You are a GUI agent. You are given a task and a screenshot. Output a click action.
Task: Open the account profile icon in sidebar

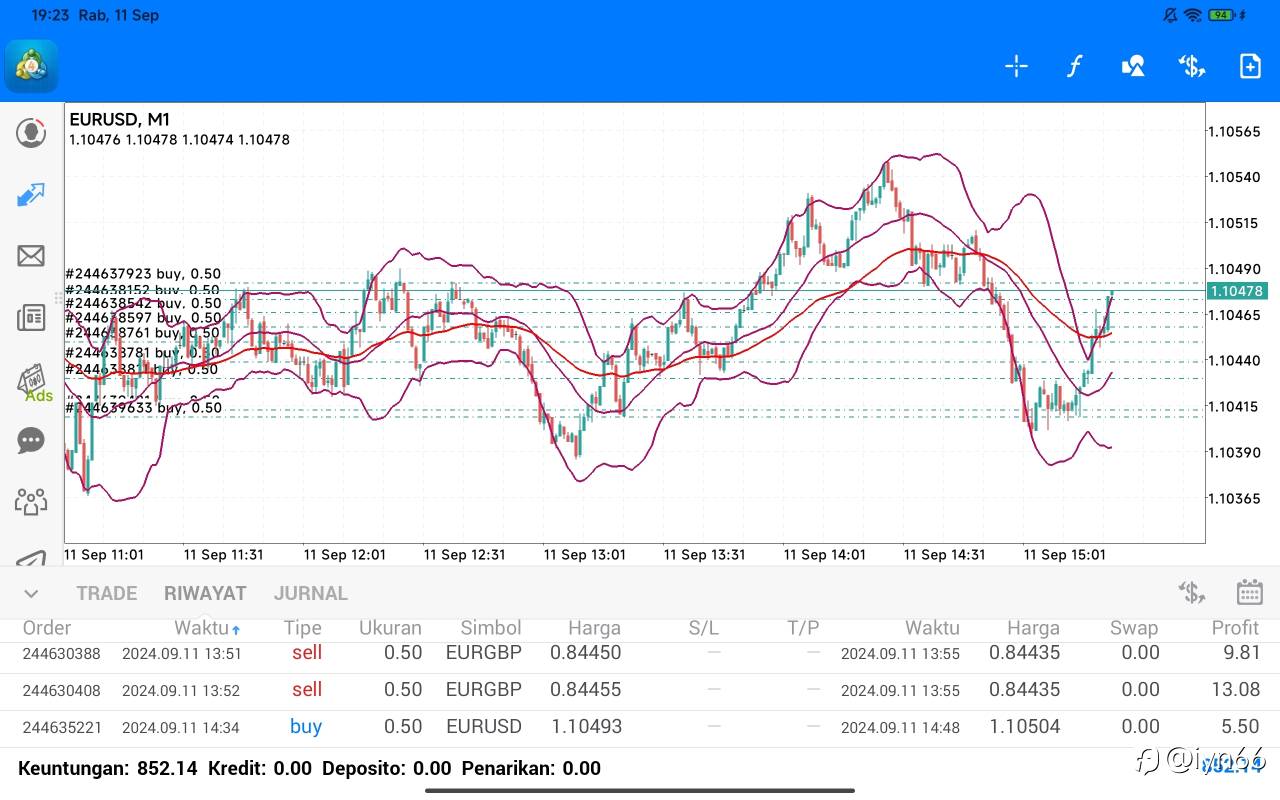pos(31,132)
